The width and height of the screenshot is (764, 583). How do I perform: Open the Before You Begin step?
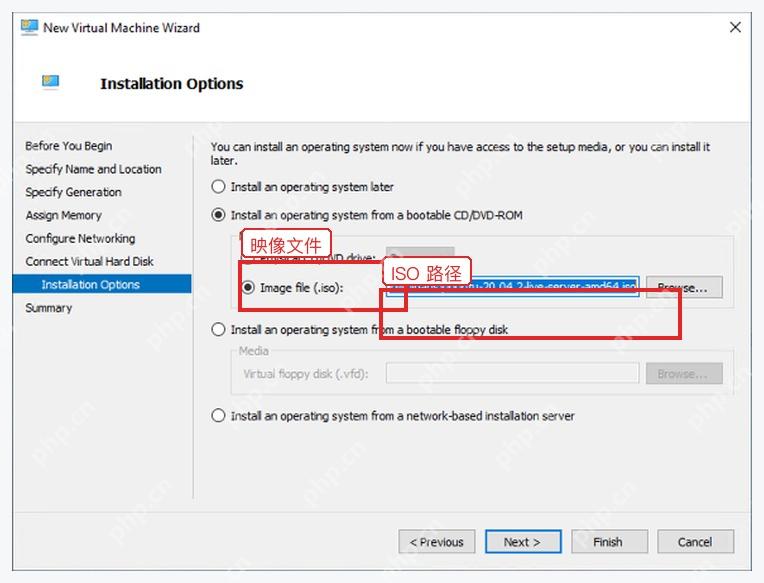tap(69, 146)
